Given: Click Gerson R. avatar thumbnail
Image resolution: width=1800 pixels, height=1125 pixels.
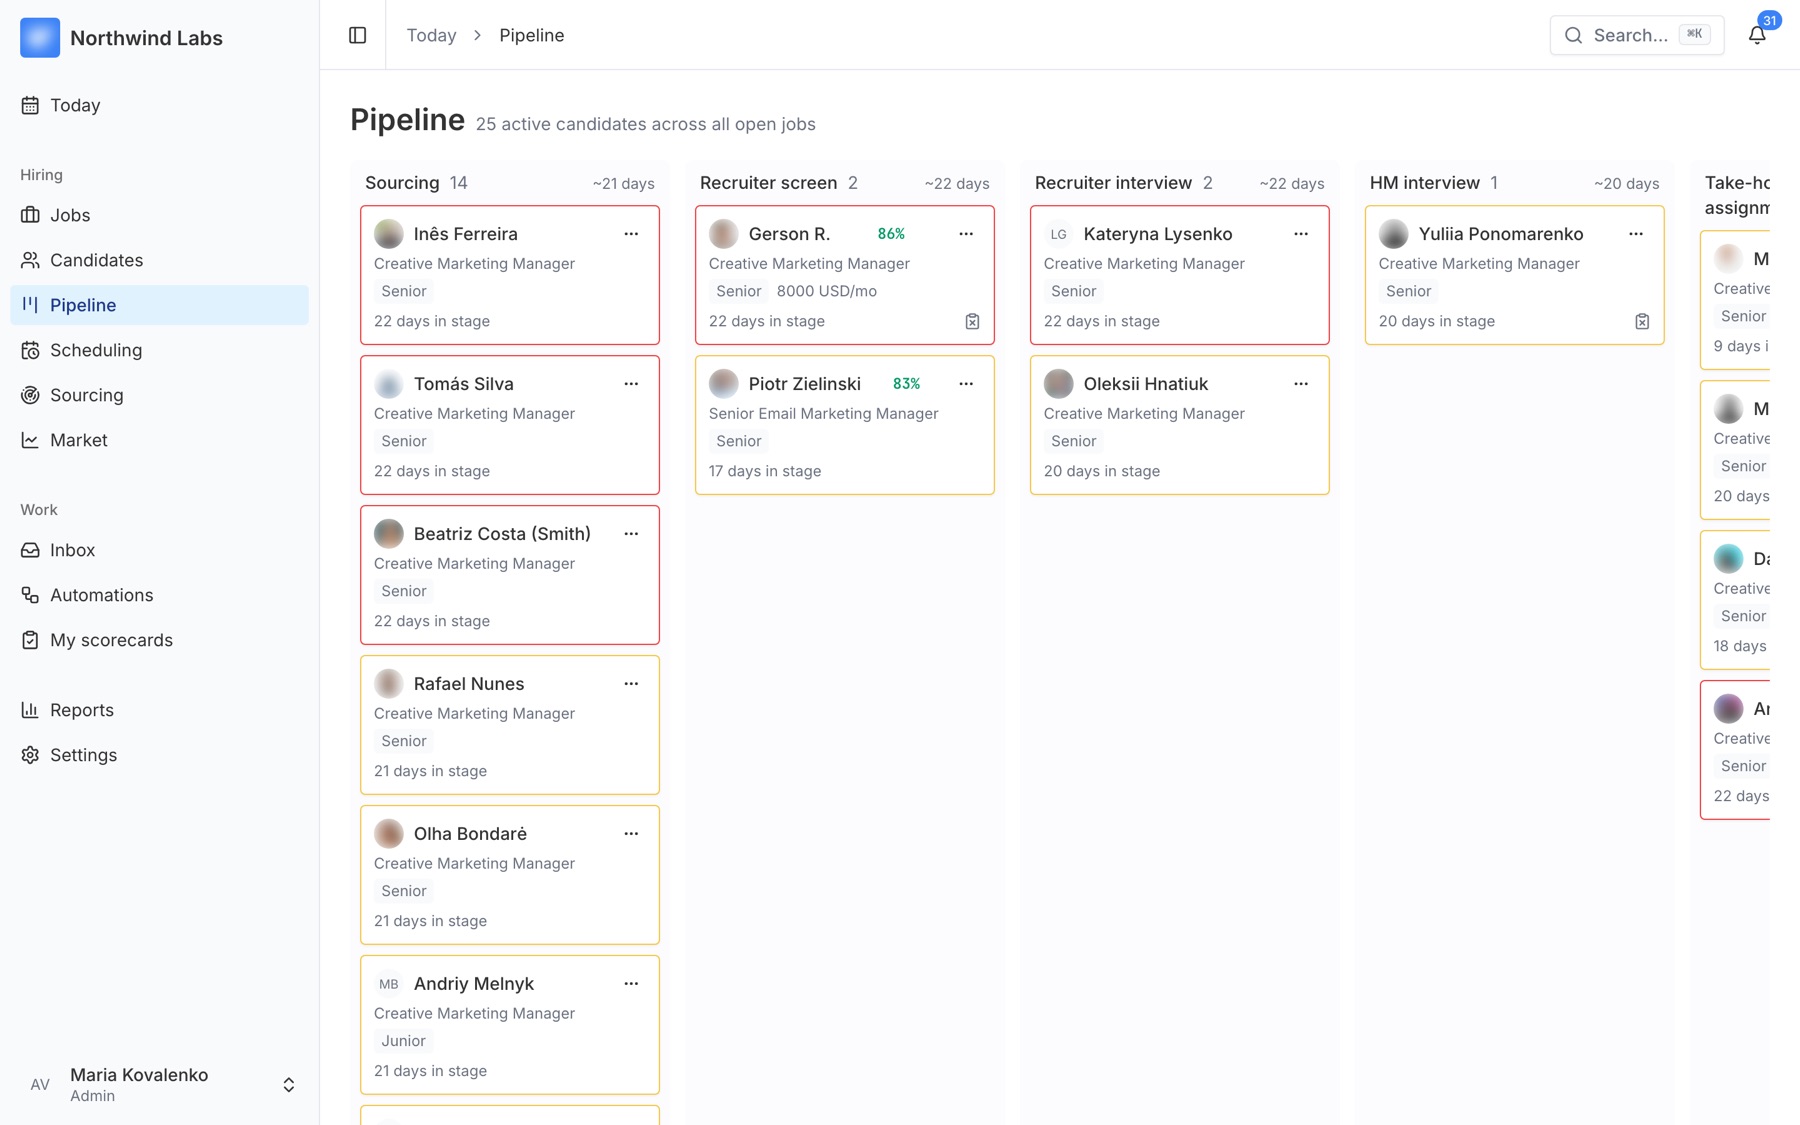Looking at the screenshot, I should coord(724,234).
